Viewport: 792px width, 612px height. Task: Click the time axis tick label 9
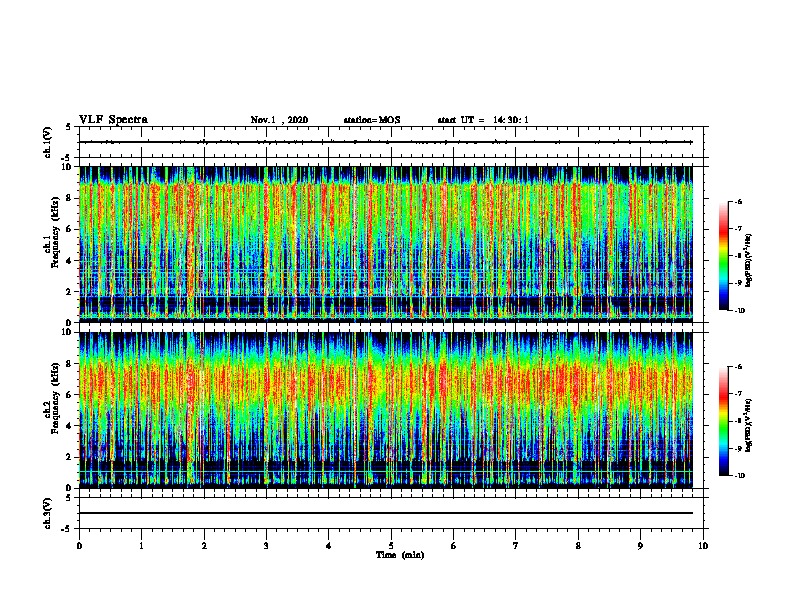tap(640, 546)
